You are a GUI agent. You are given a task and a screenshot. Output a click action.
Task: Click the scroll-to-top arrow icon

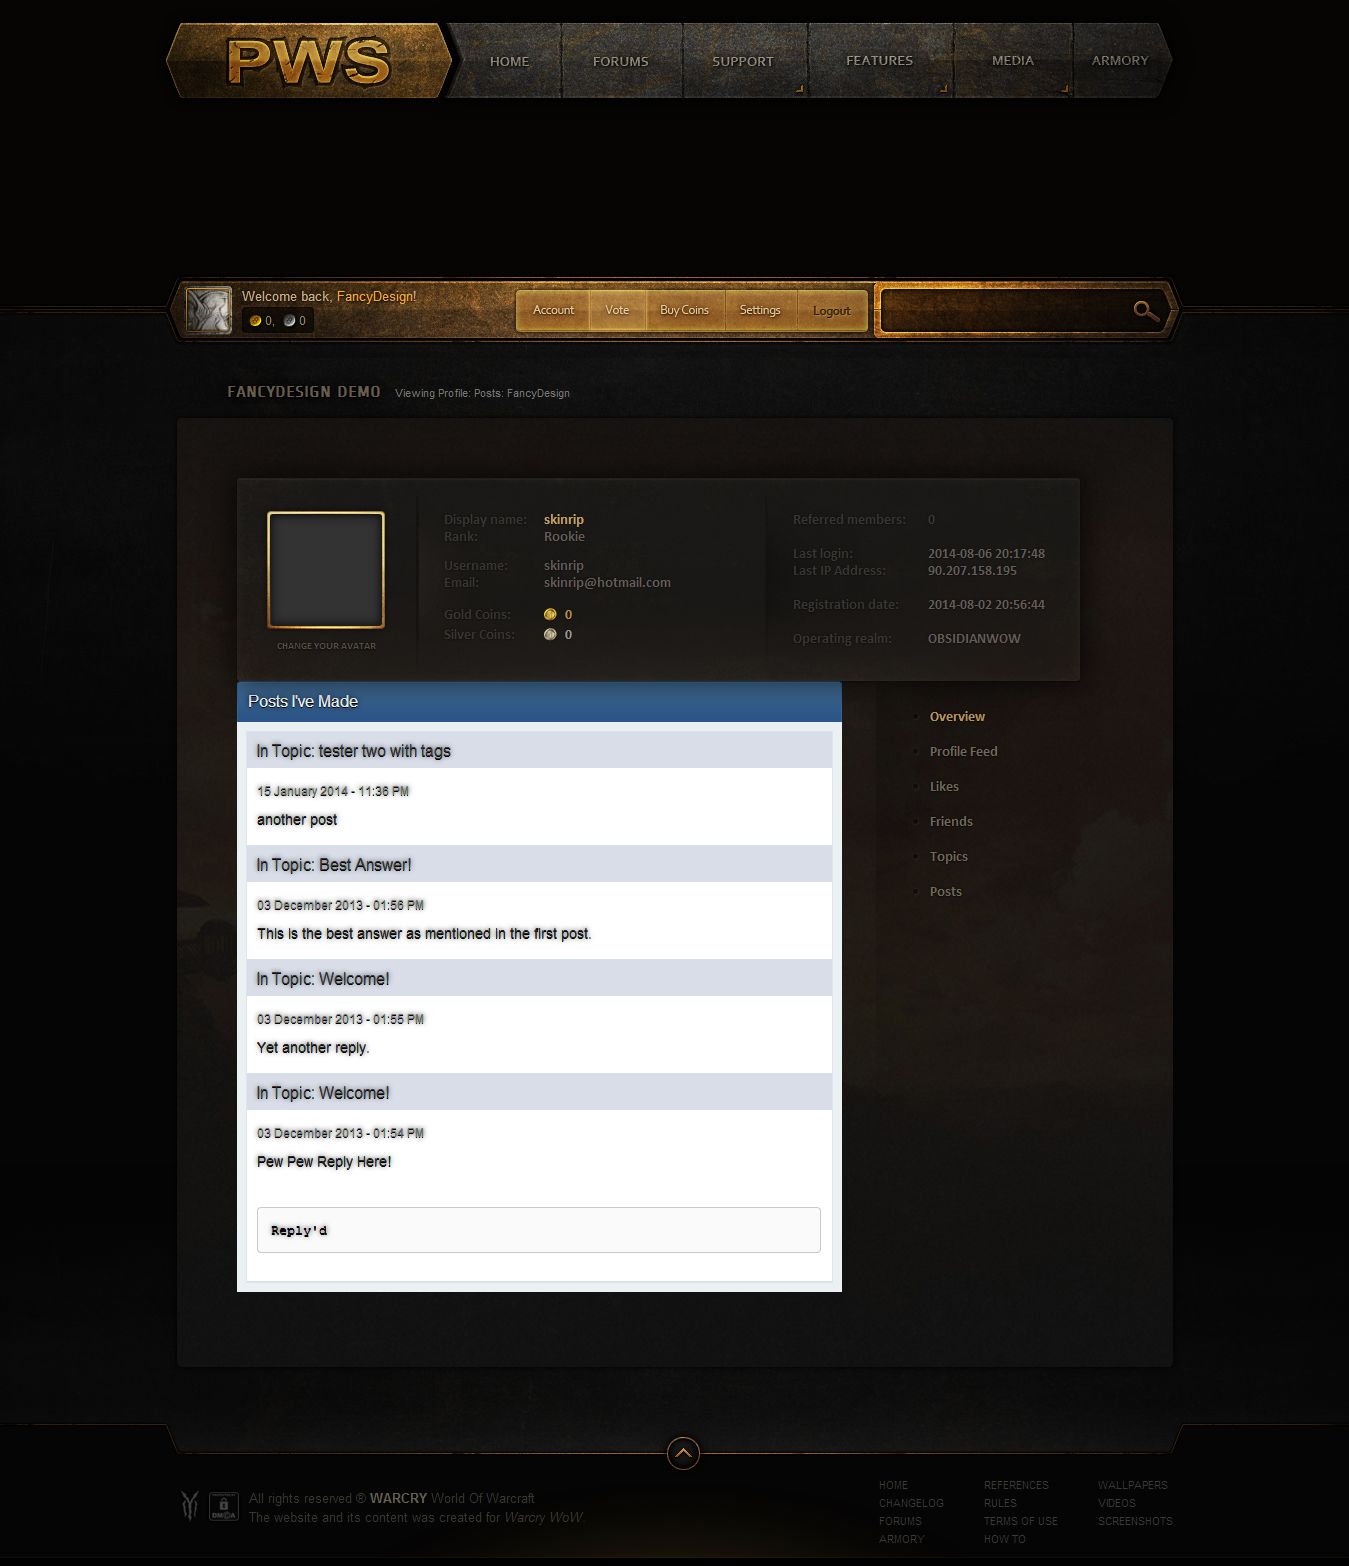pos(683,1452)
